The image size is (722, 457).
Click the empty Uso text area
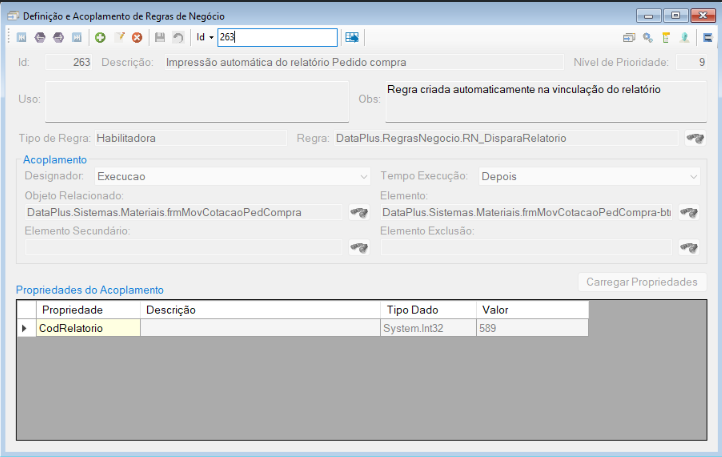point(197,102)
